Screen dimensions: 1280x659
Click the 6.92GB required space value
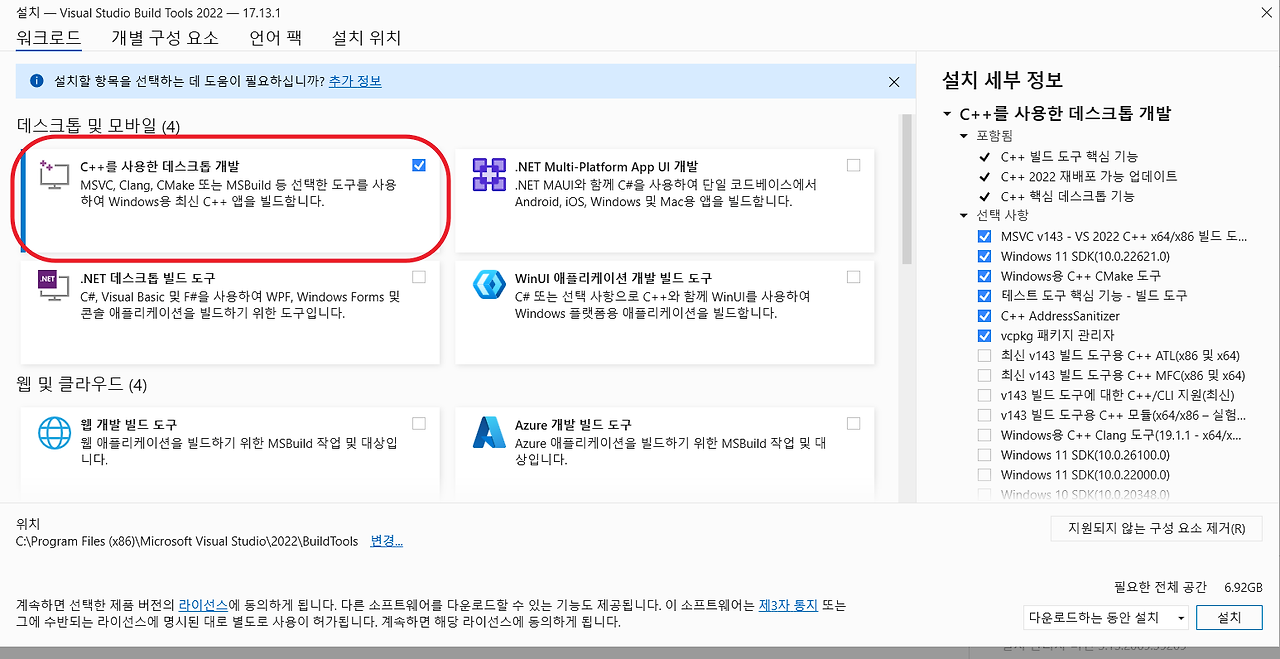1243,587
